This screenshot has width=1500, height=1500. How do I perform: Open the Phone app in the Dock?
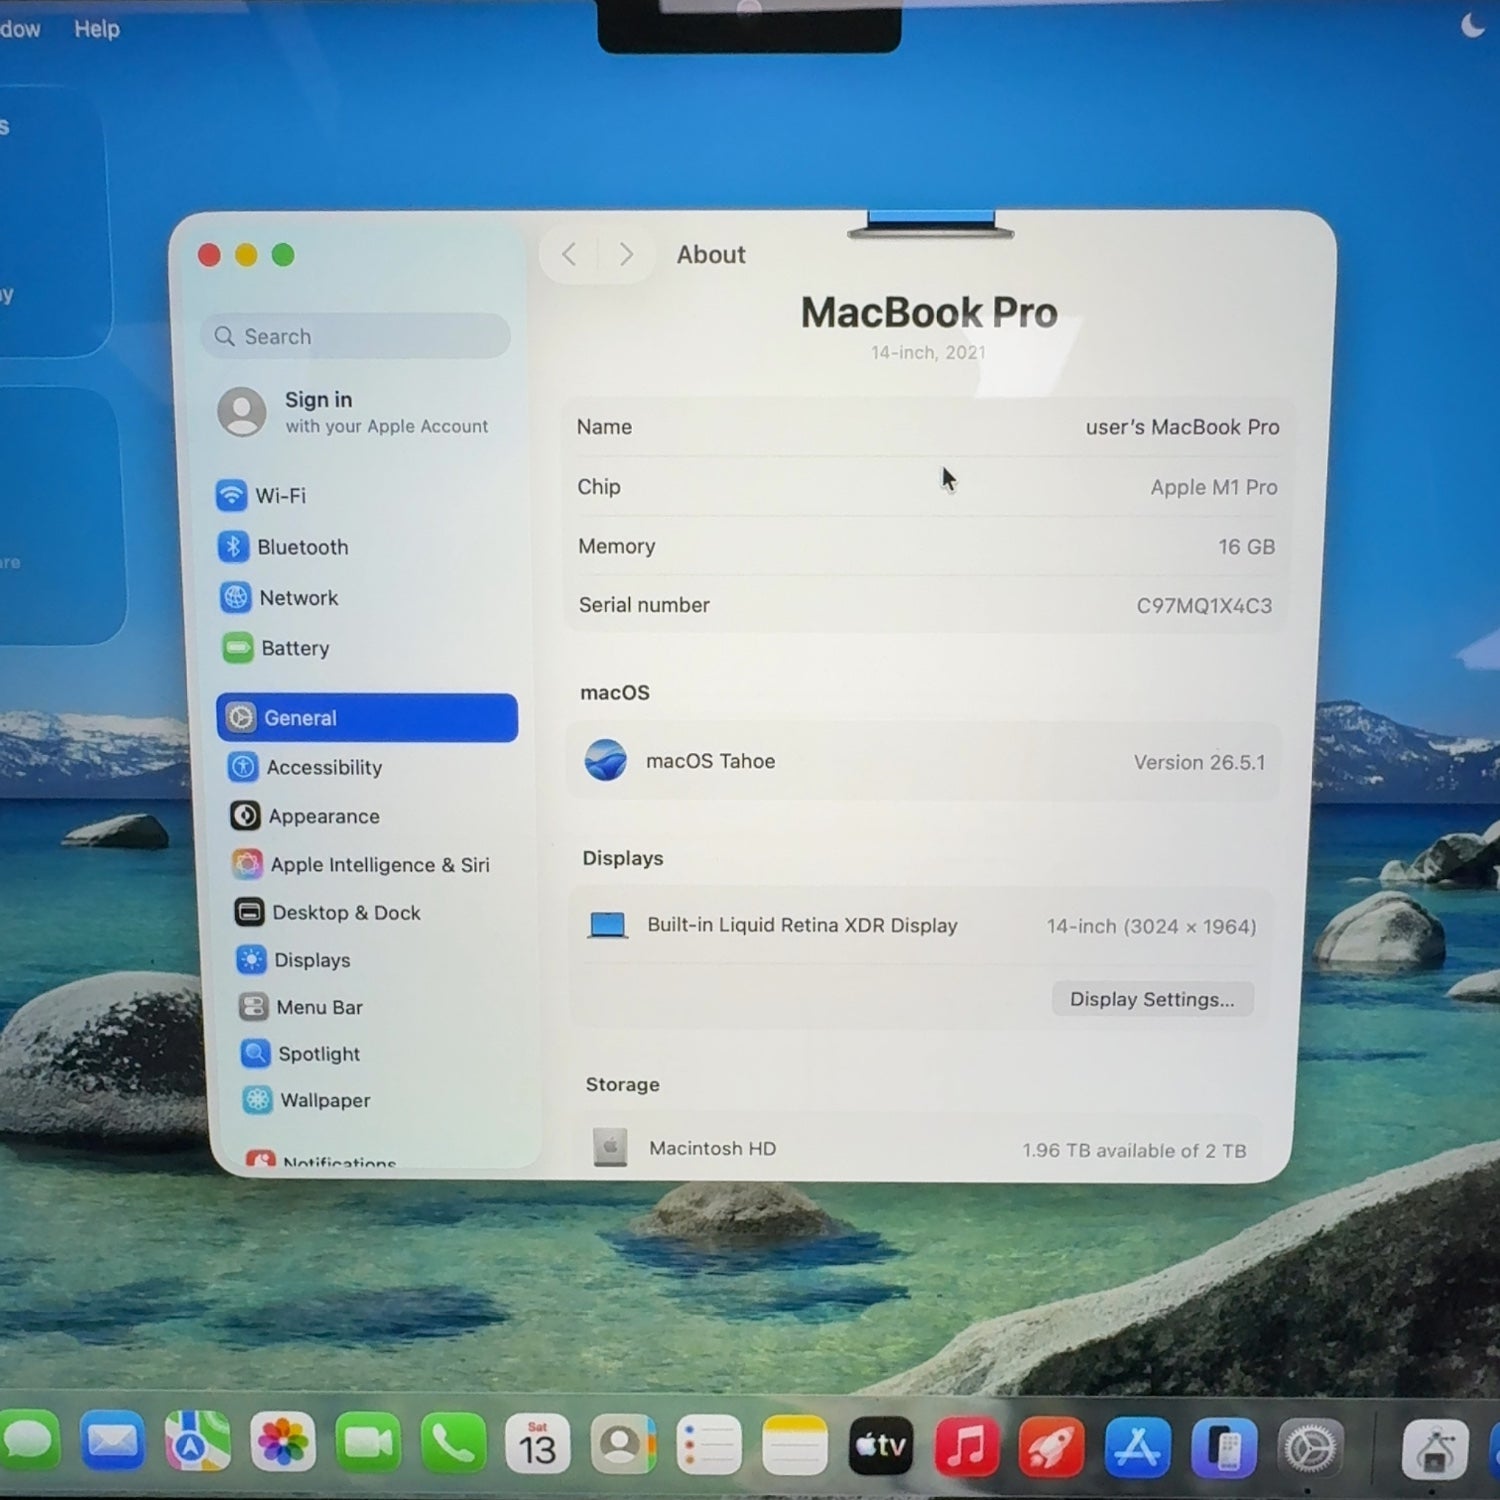(x=453, y=1444)
